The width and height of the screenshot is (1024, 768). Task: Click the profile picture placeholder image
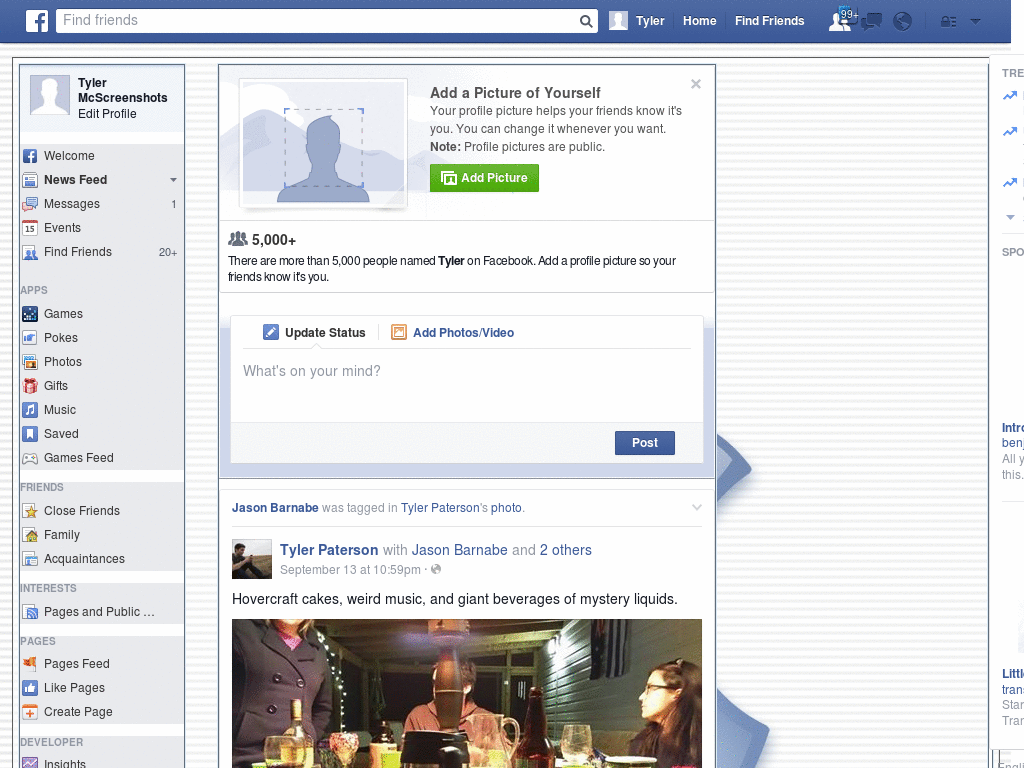coord(324,143)
